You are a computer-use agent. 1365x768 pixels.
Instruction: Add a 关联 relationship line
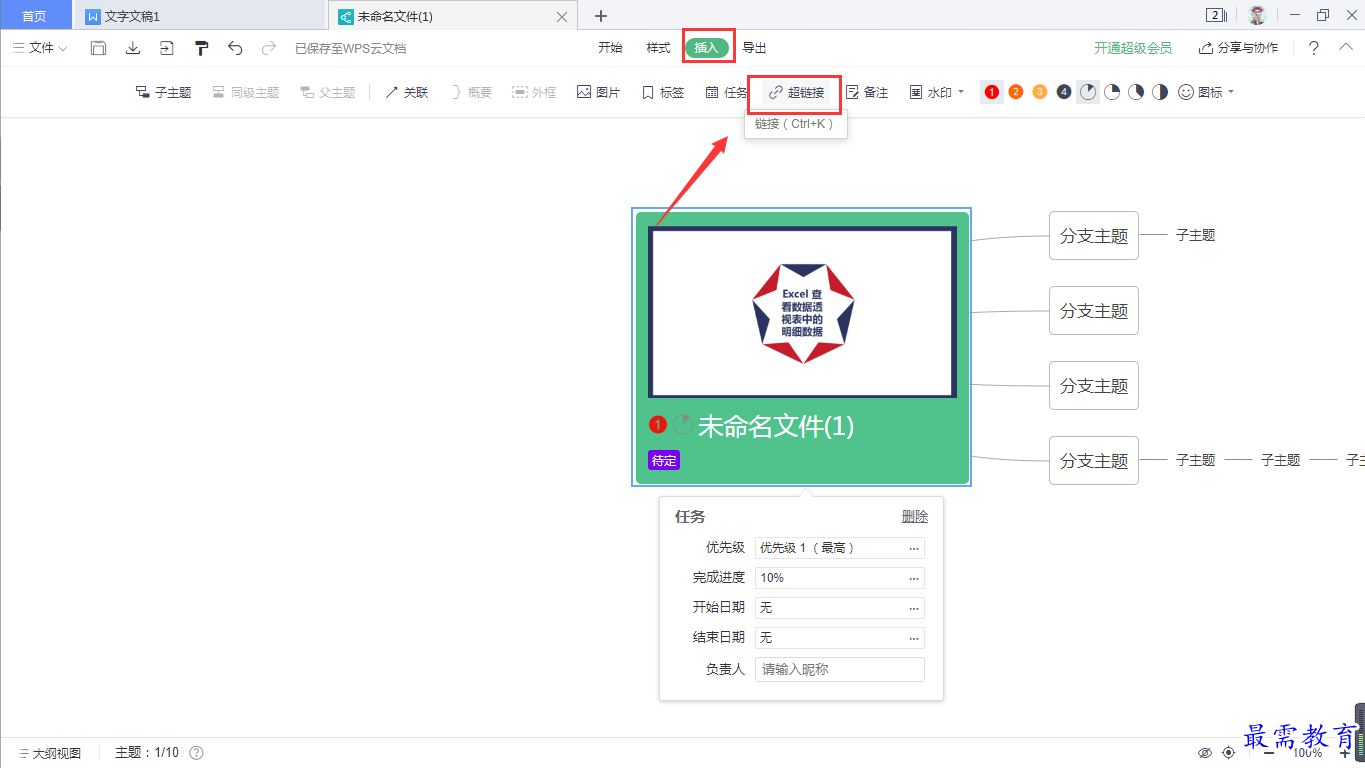point(406,92)
